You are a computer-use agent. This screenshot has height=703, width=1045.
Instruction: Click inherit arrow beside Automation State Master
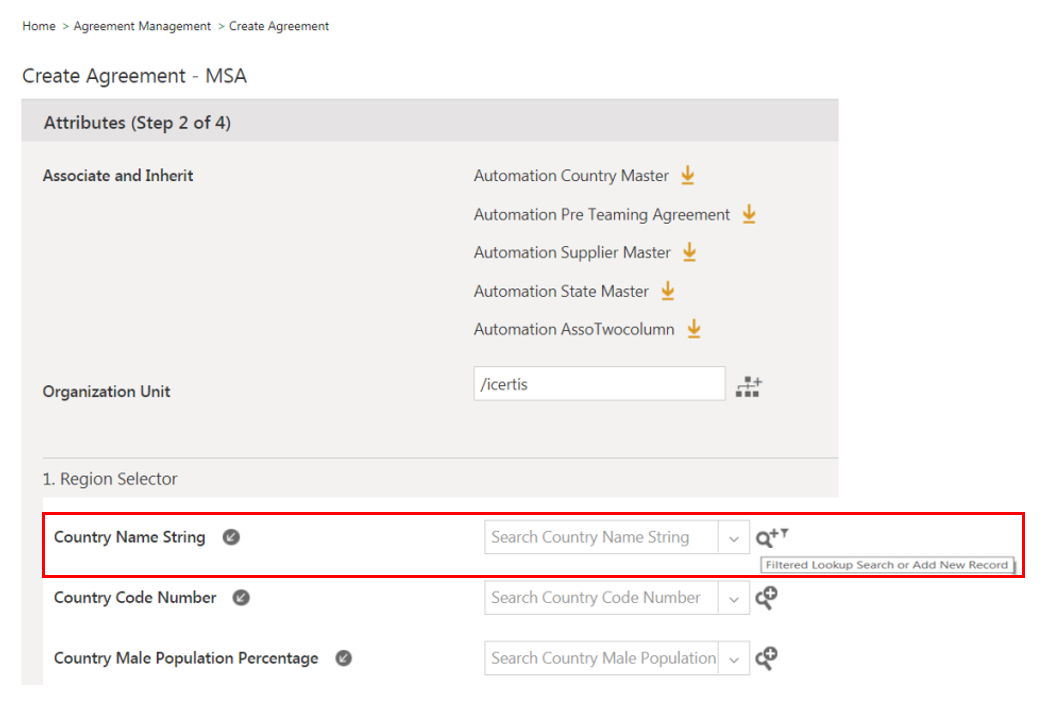[x=668, y=291]
